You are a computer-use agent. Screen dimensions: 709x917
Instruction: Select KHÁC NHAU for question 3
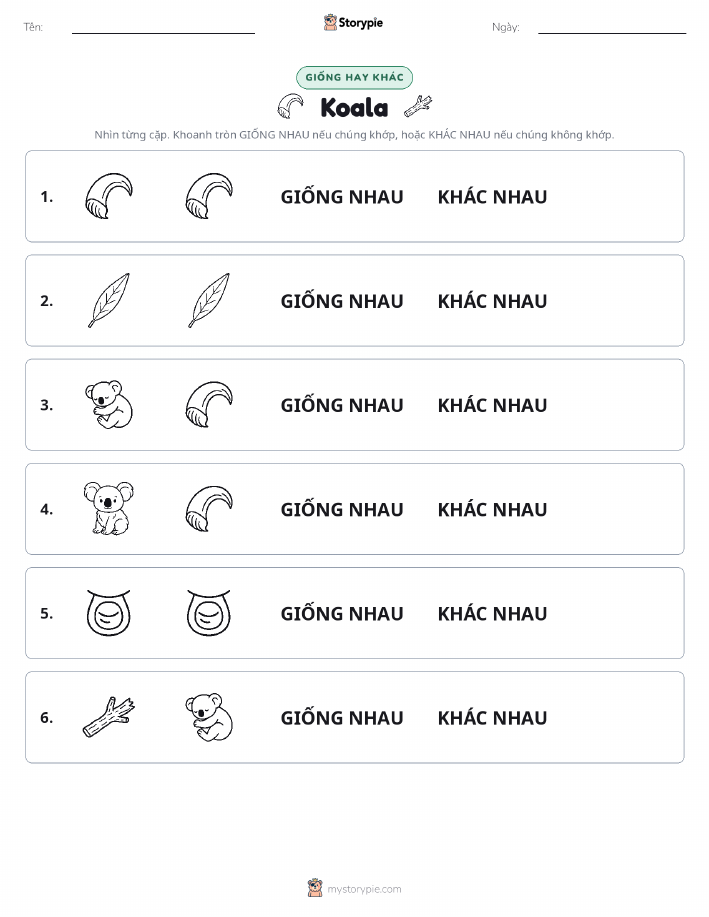(x=493, y=405)
